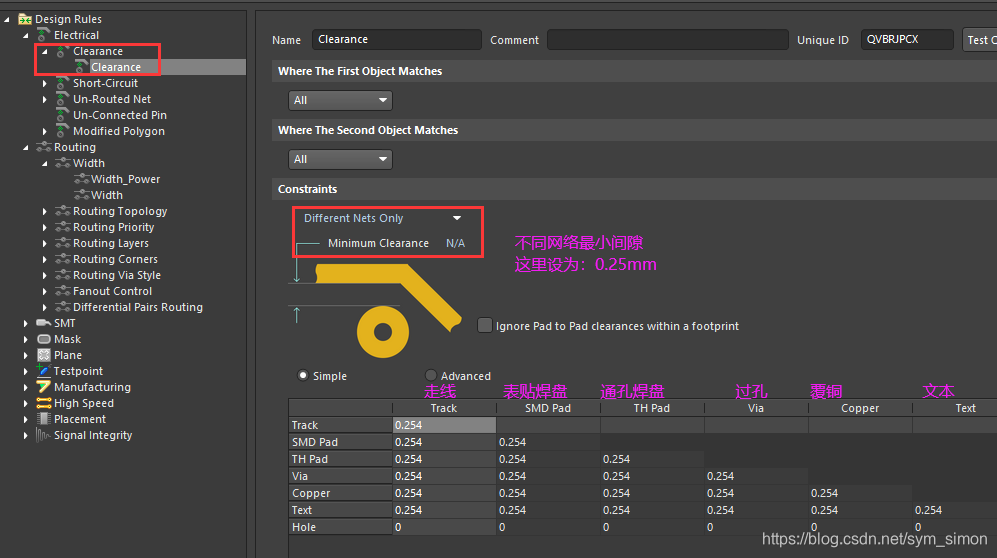The width and height of the screenshot is (997, 558).
Task: Open the first object matches All dropdown
Action: pyautogui.click(x=340, y=100)
